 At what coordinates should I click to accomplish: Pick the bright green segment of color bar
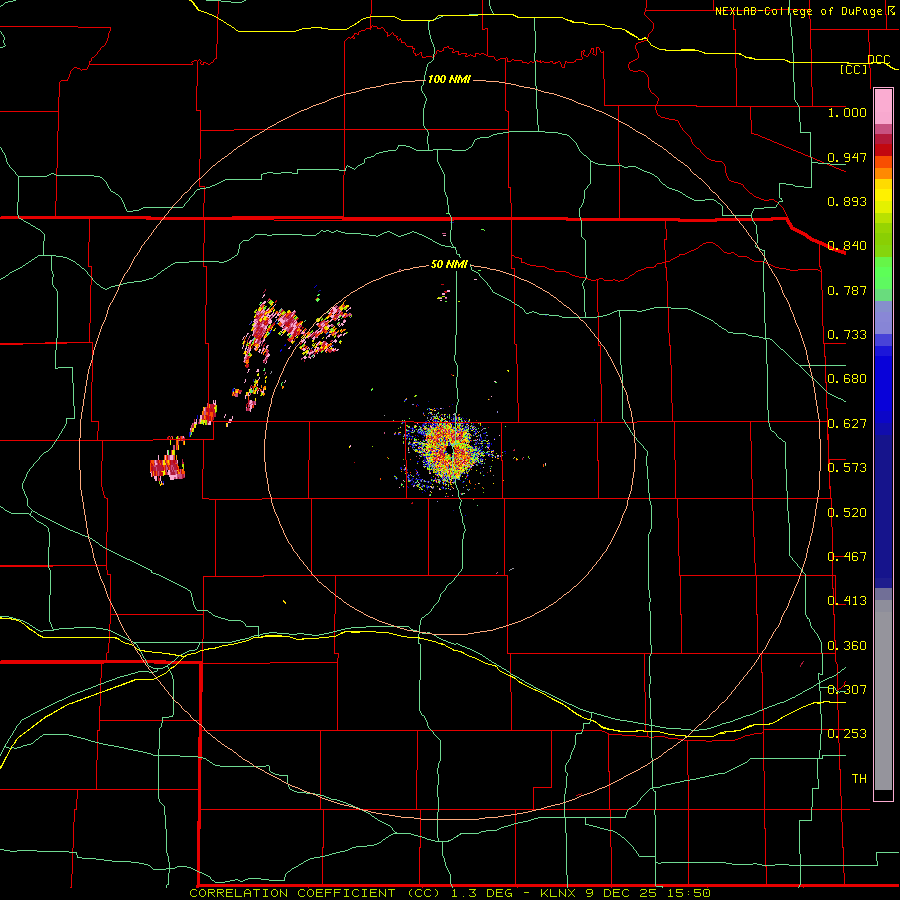point(883,273)
